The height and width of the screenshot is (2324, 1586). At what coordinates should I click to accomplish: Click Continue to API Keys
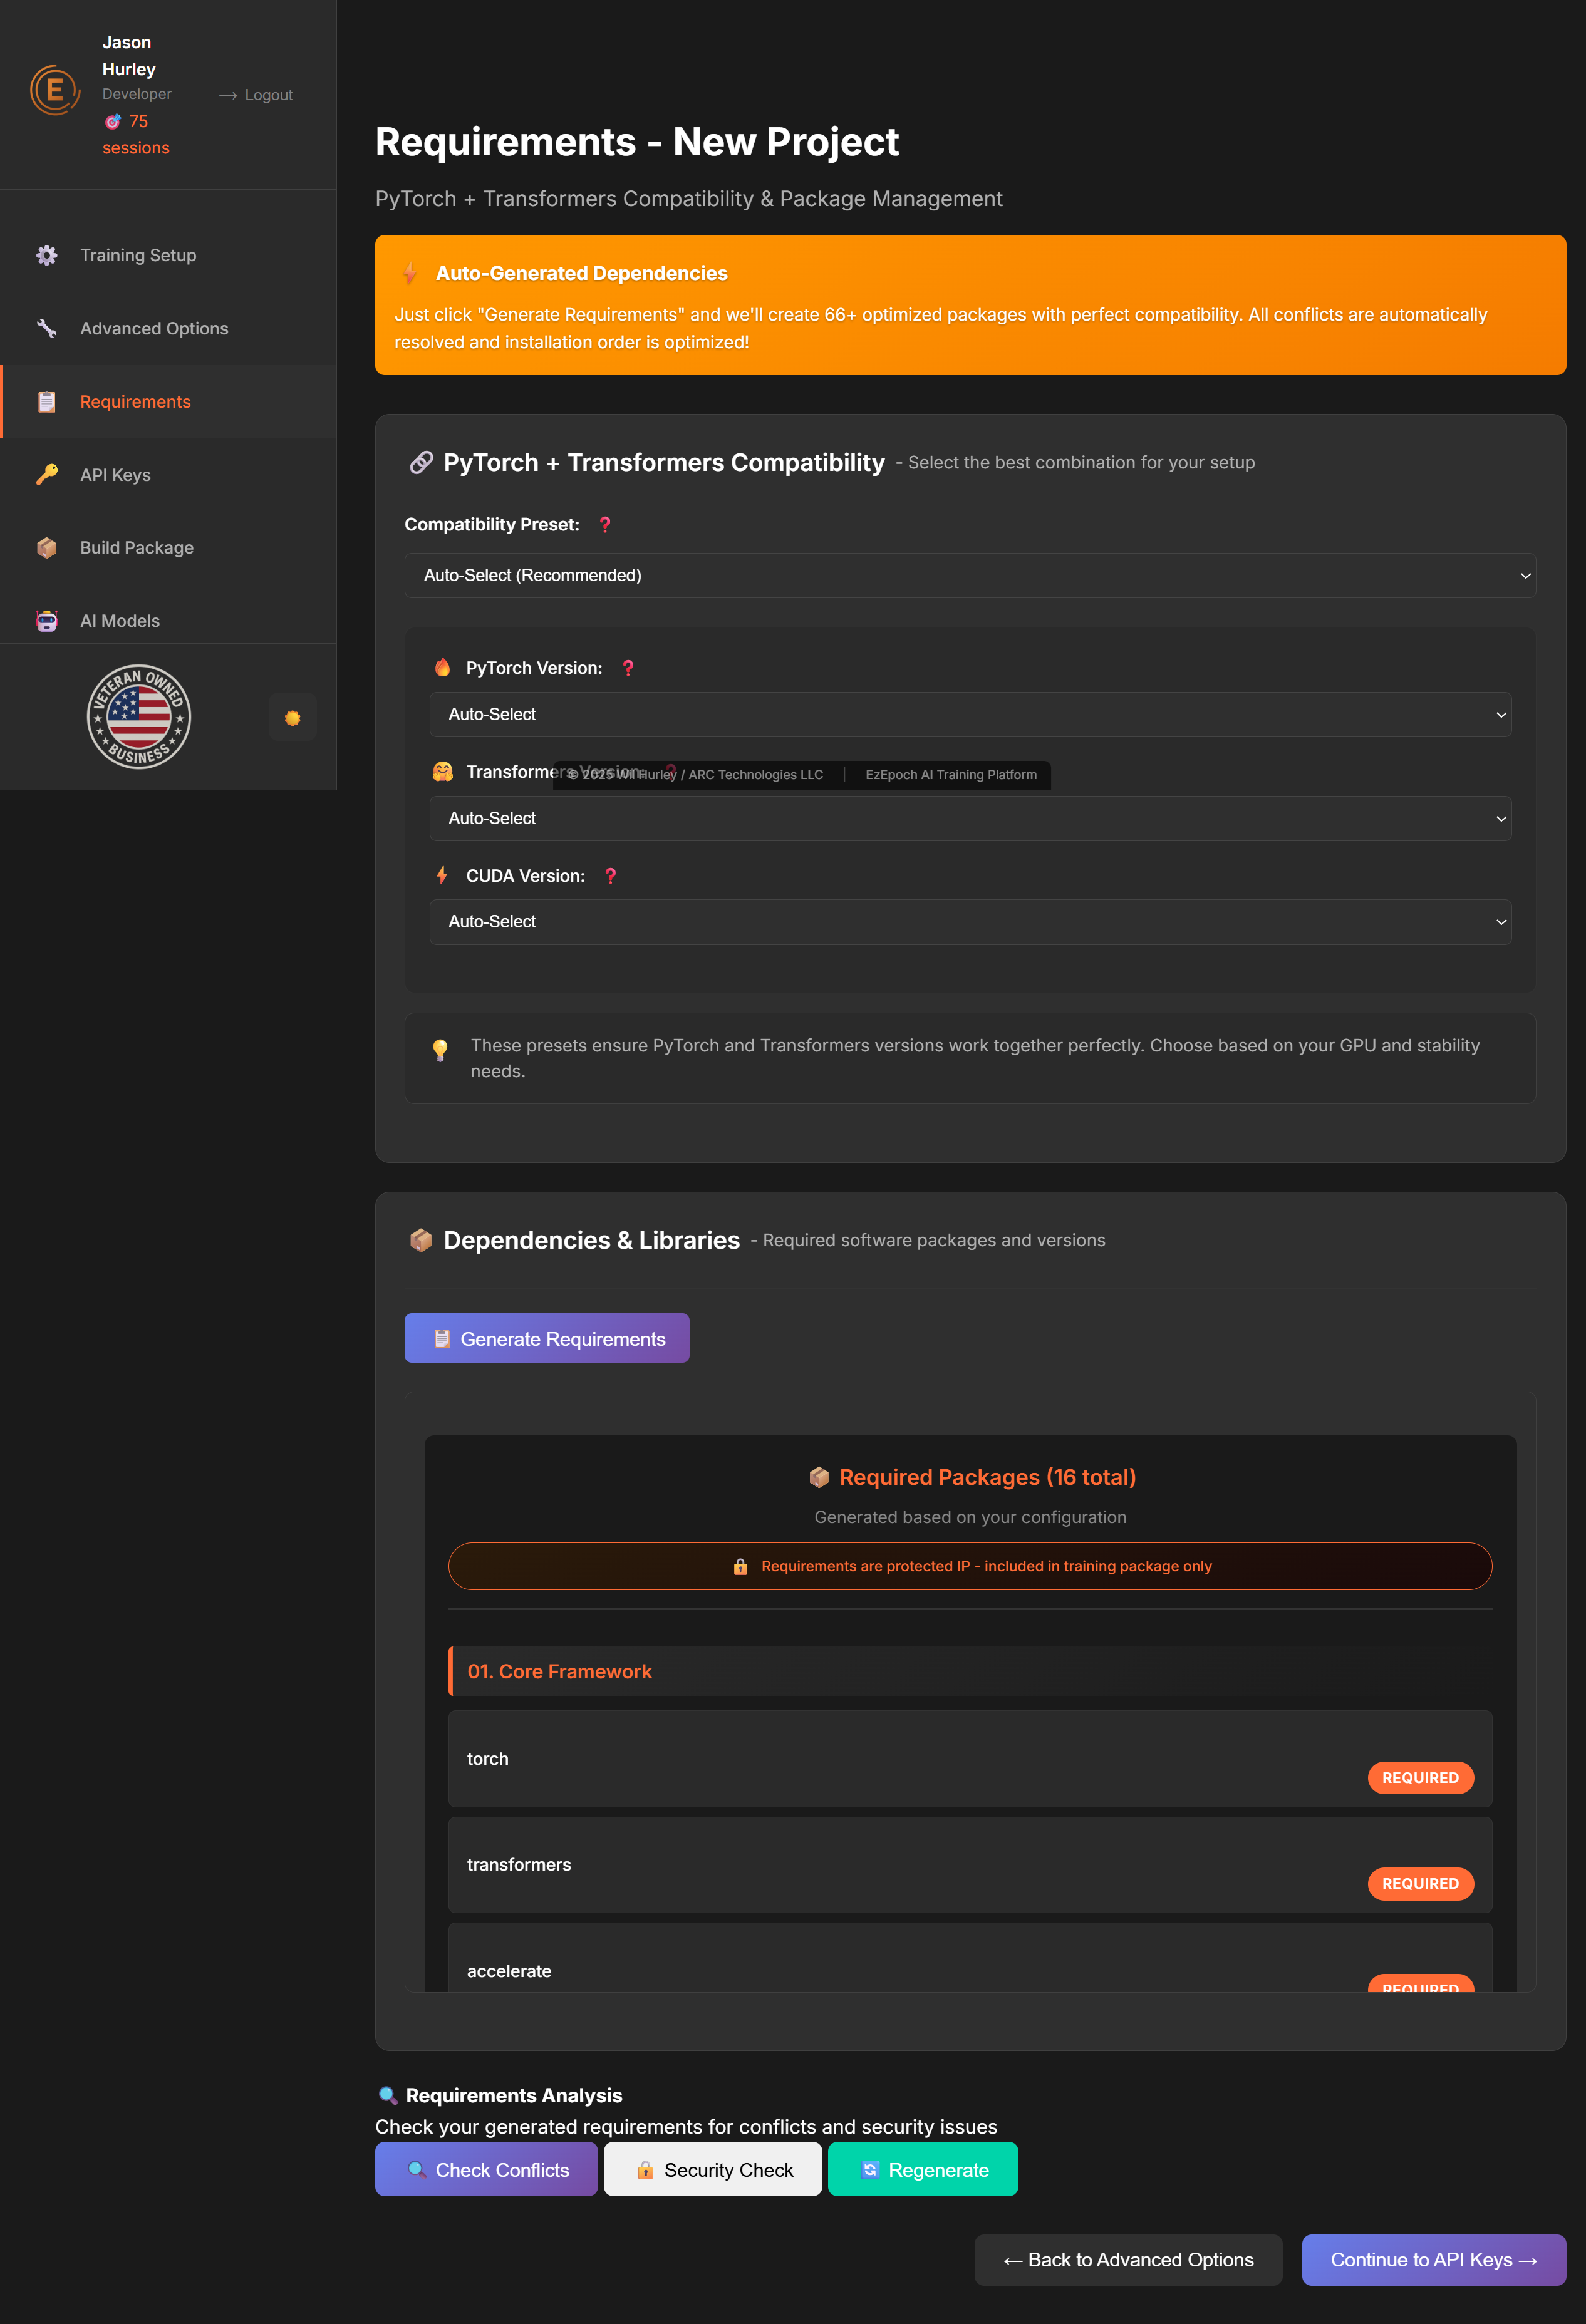click(1432, 2260)
